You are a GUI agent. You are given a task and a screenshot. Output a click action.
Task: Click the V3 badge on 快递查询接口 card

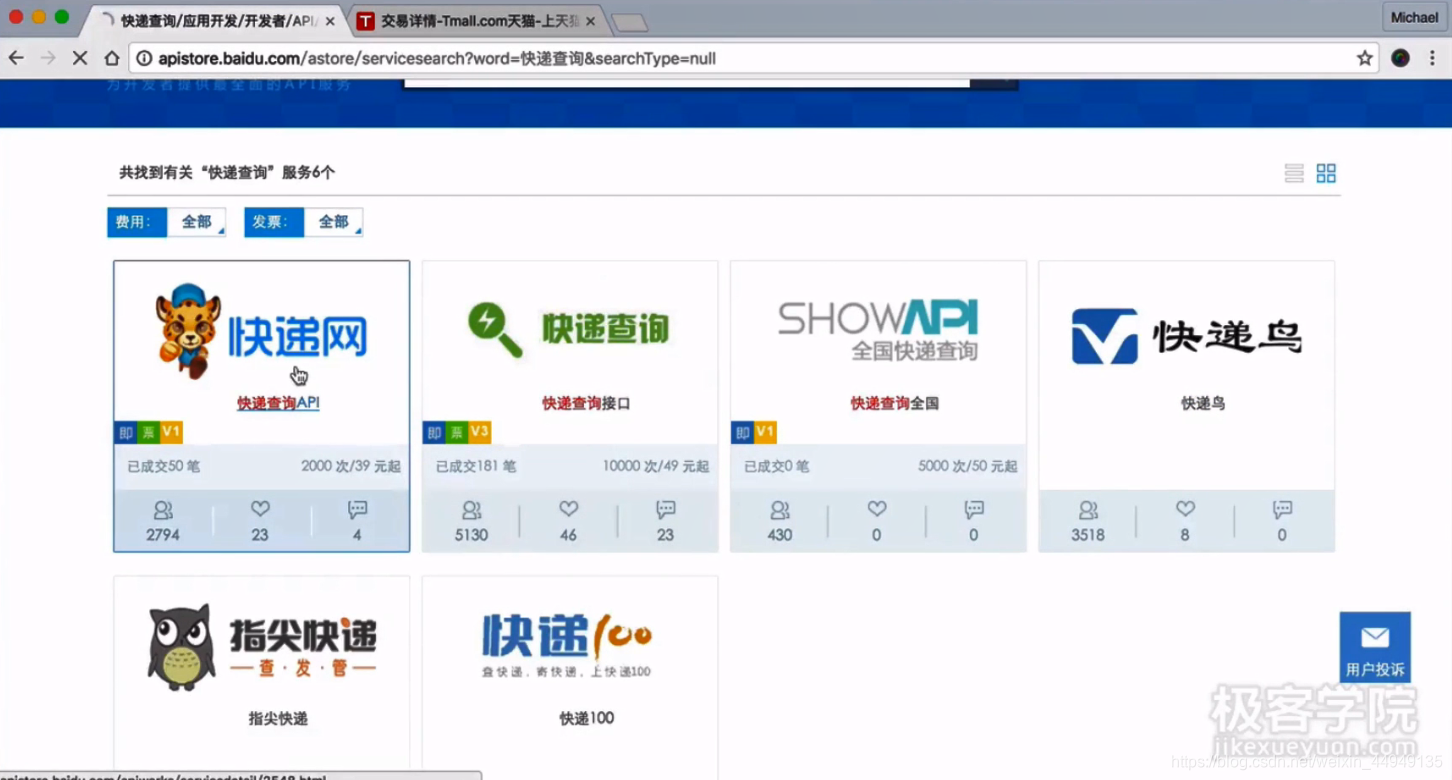click(x=479, y=432)
